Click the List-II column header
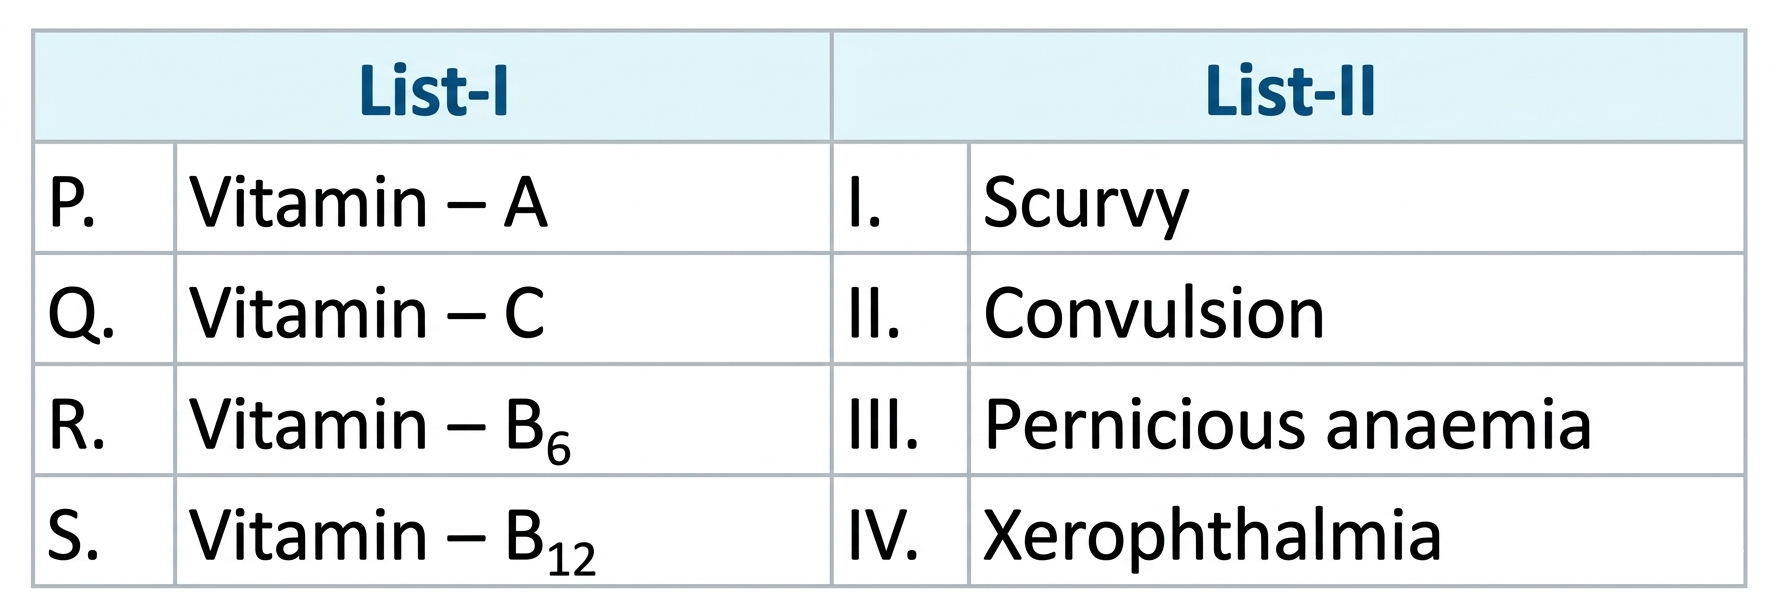 [1290, 91]
